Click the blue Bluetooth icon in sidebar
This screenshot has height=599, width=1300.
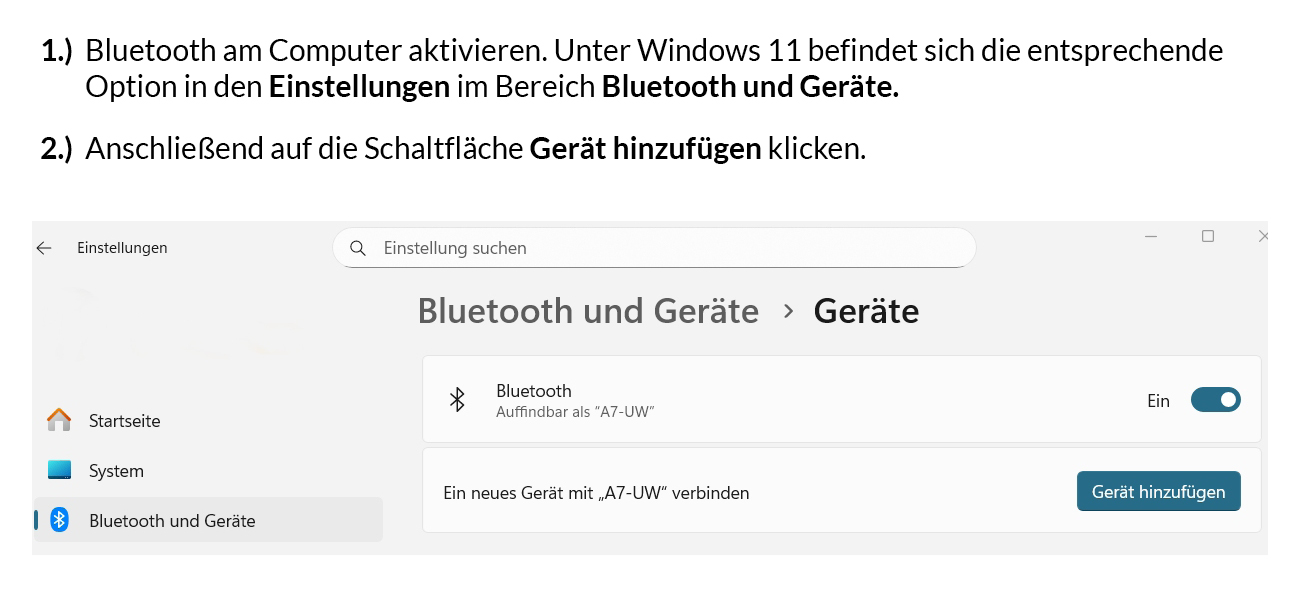tap(59, 520)
